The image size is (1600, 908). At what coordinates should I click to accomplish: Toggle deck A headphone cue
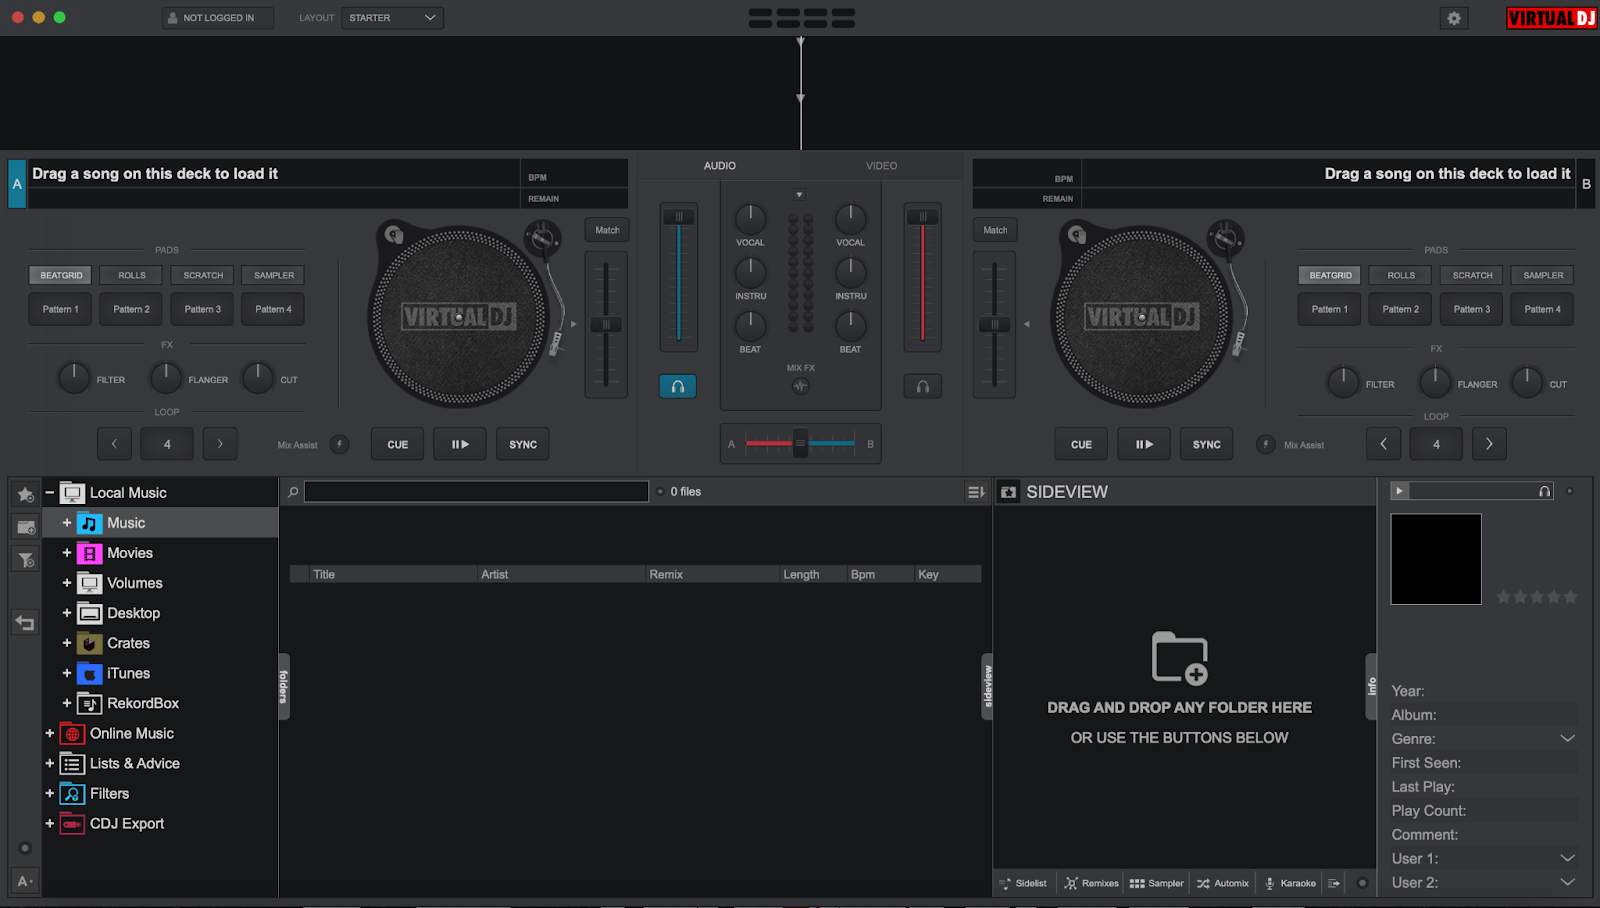point(678,386)
